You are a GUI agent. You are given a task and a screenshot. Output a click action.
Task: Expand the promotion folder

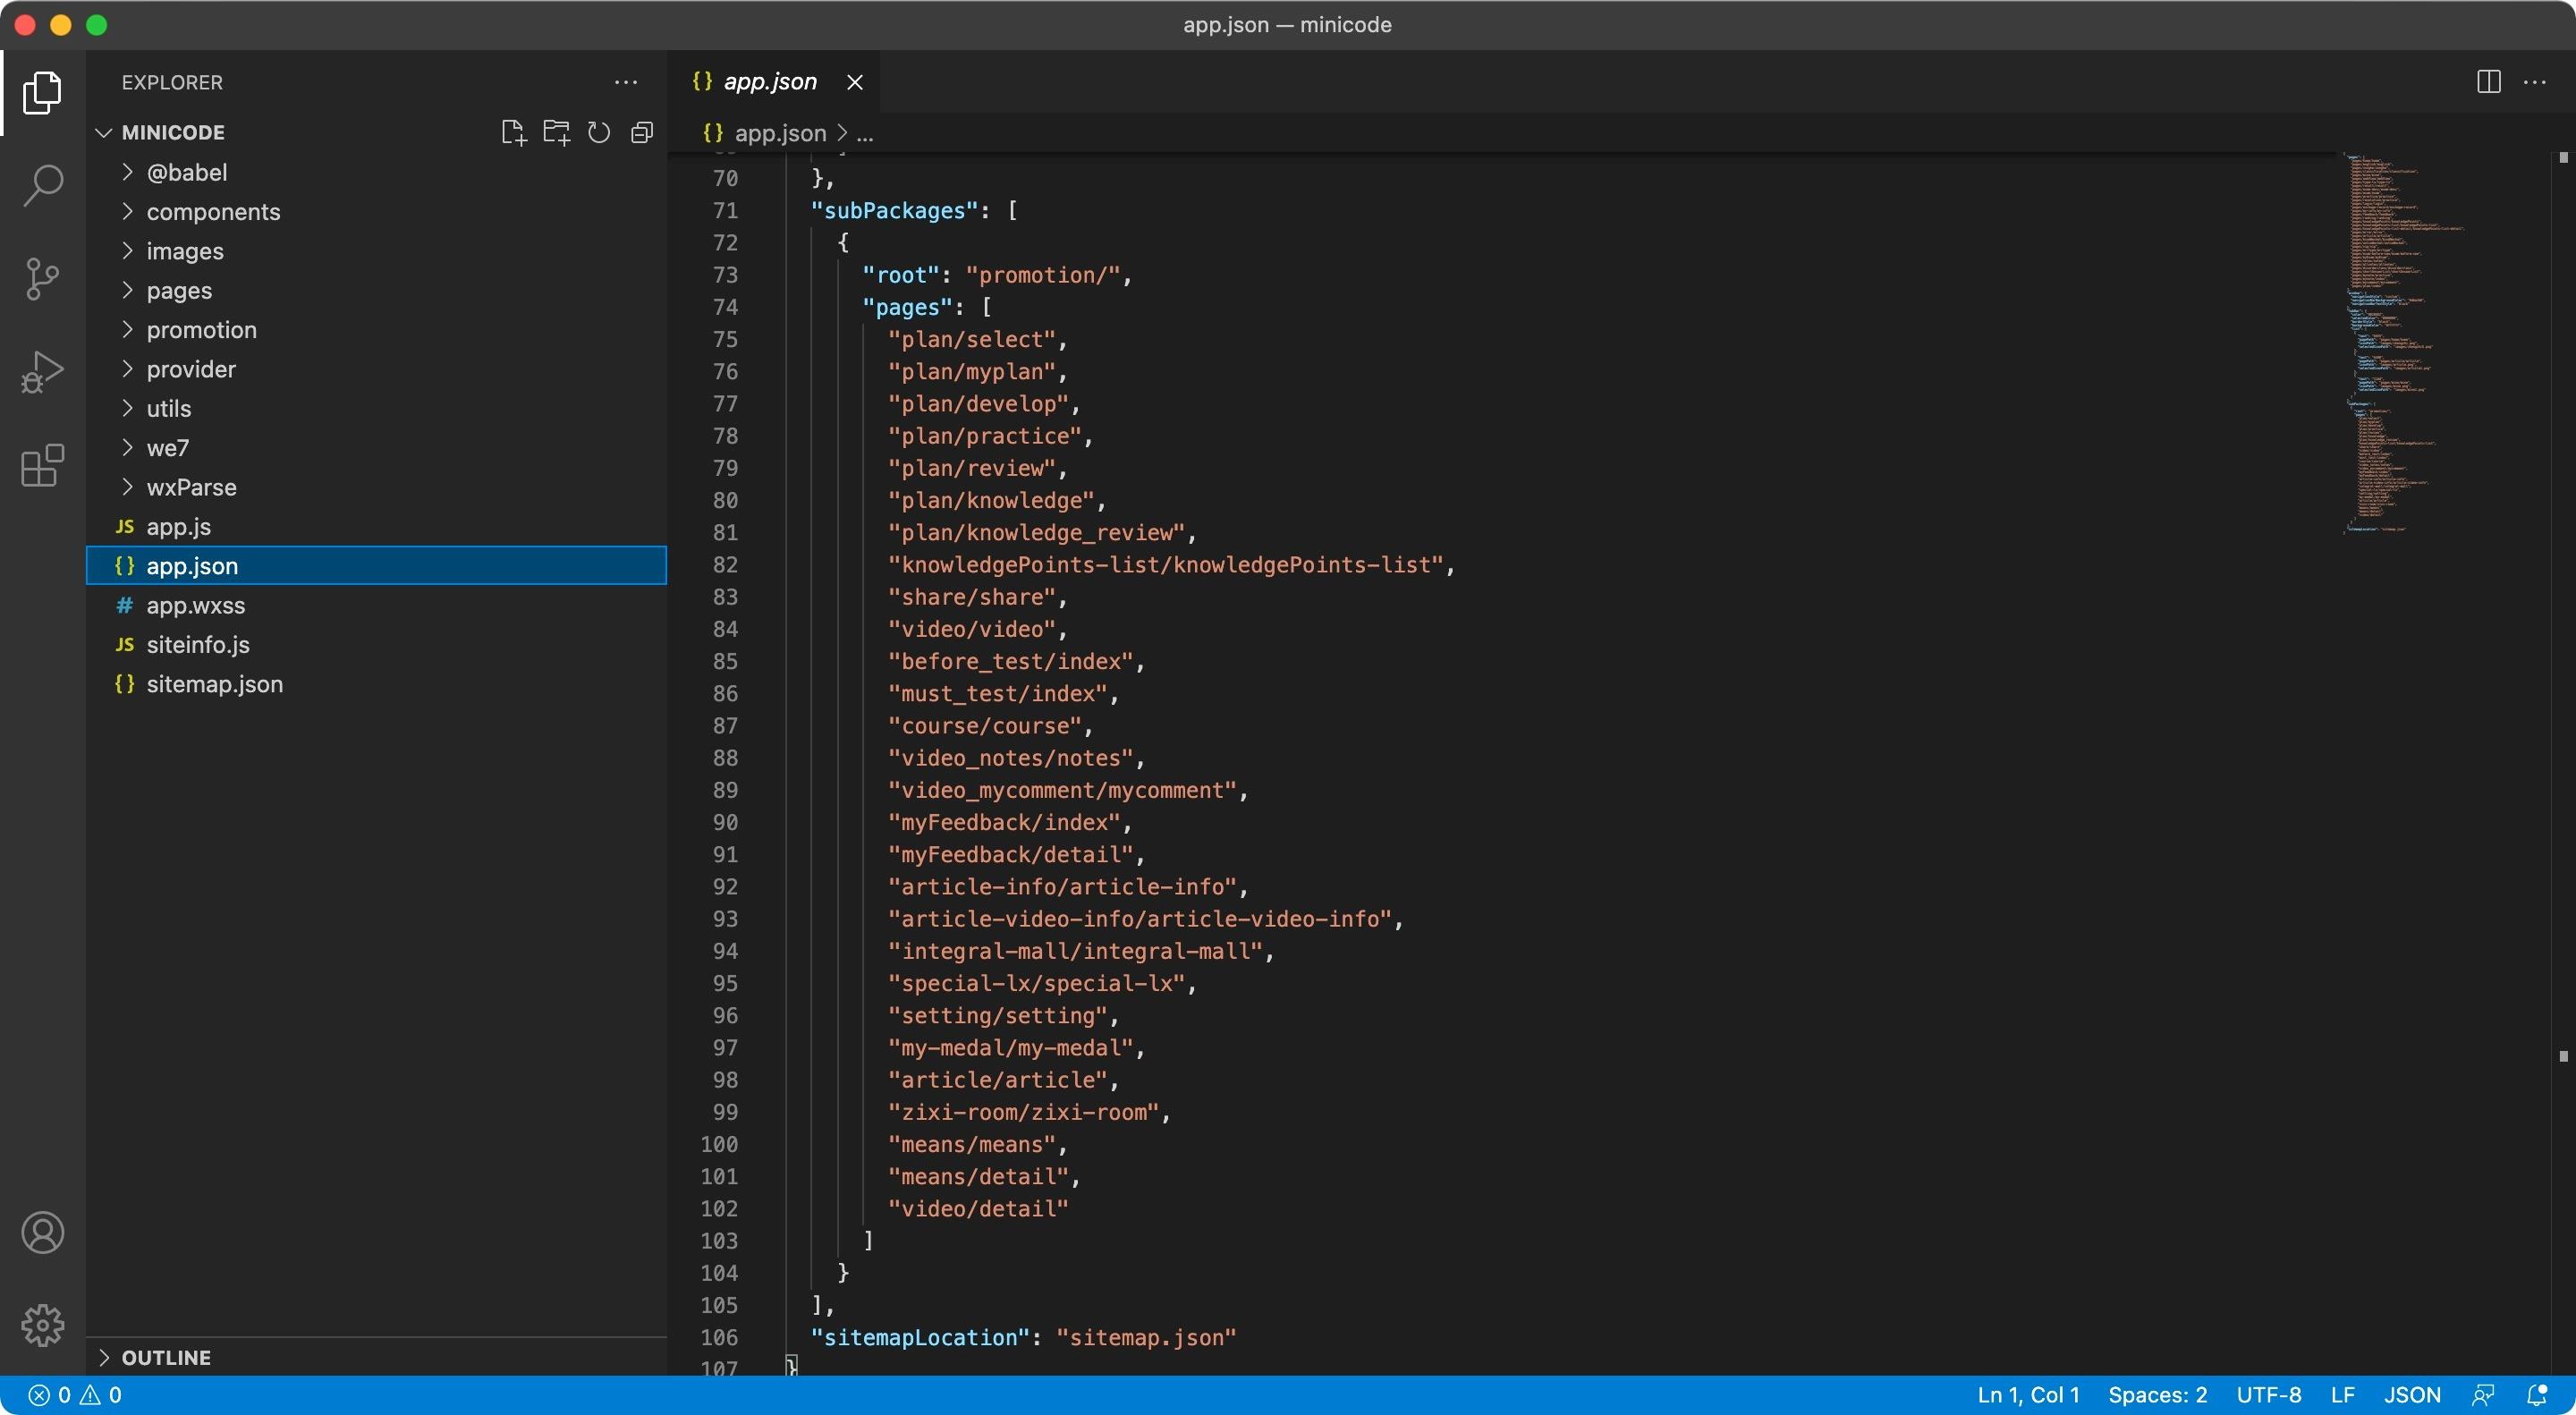point(201,330)
